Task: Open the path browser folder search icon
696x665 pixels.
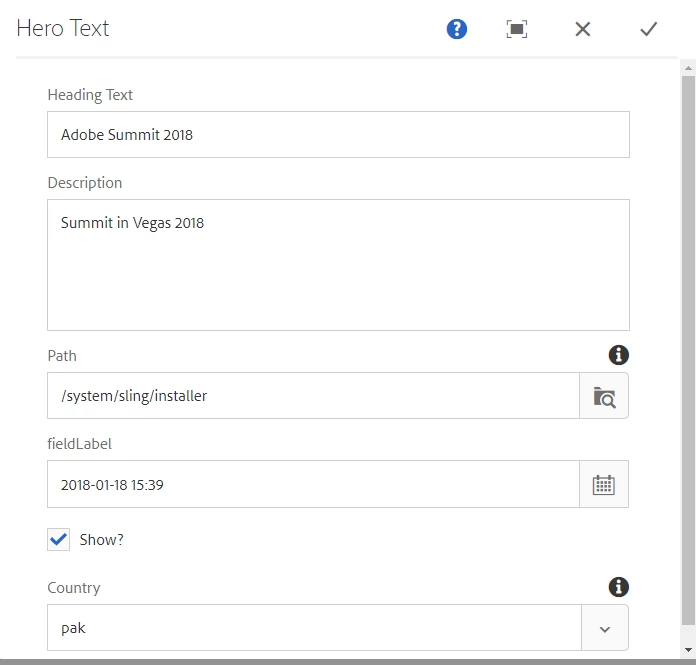Action: (x=604, y=396)
